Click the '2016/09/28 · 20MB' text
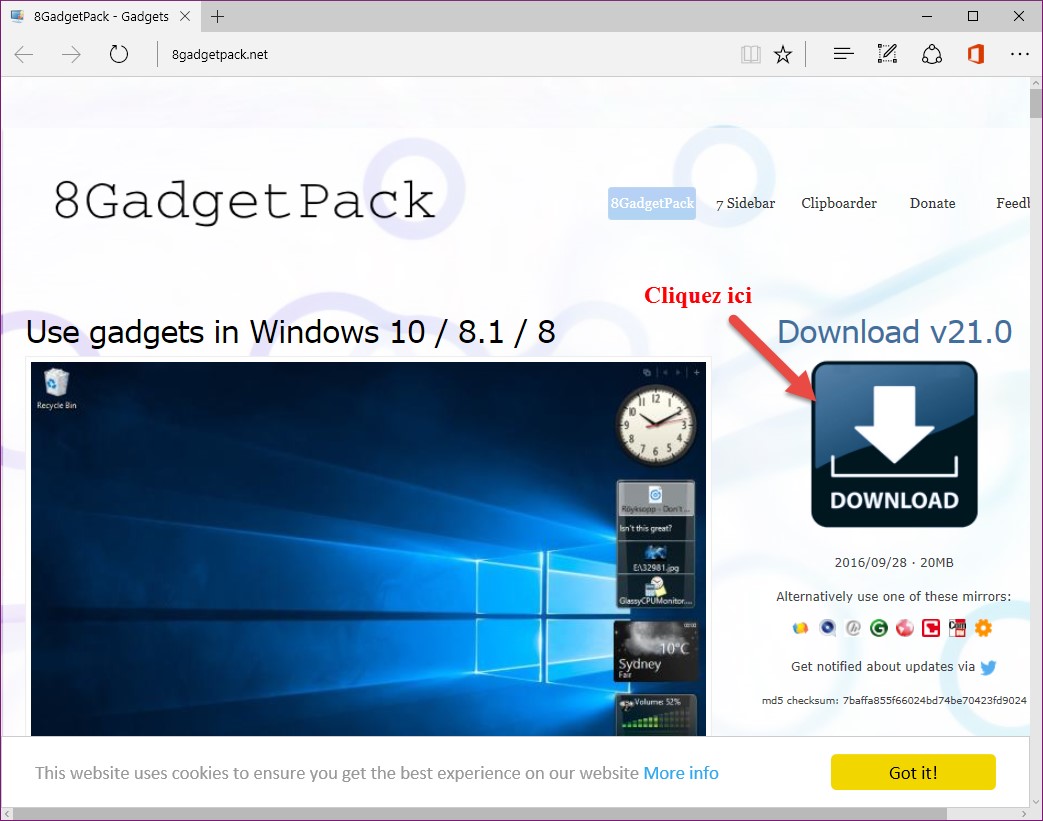The height and width of the screenshot is (821, 1043). pyautogui.click(x=894, y=563)
